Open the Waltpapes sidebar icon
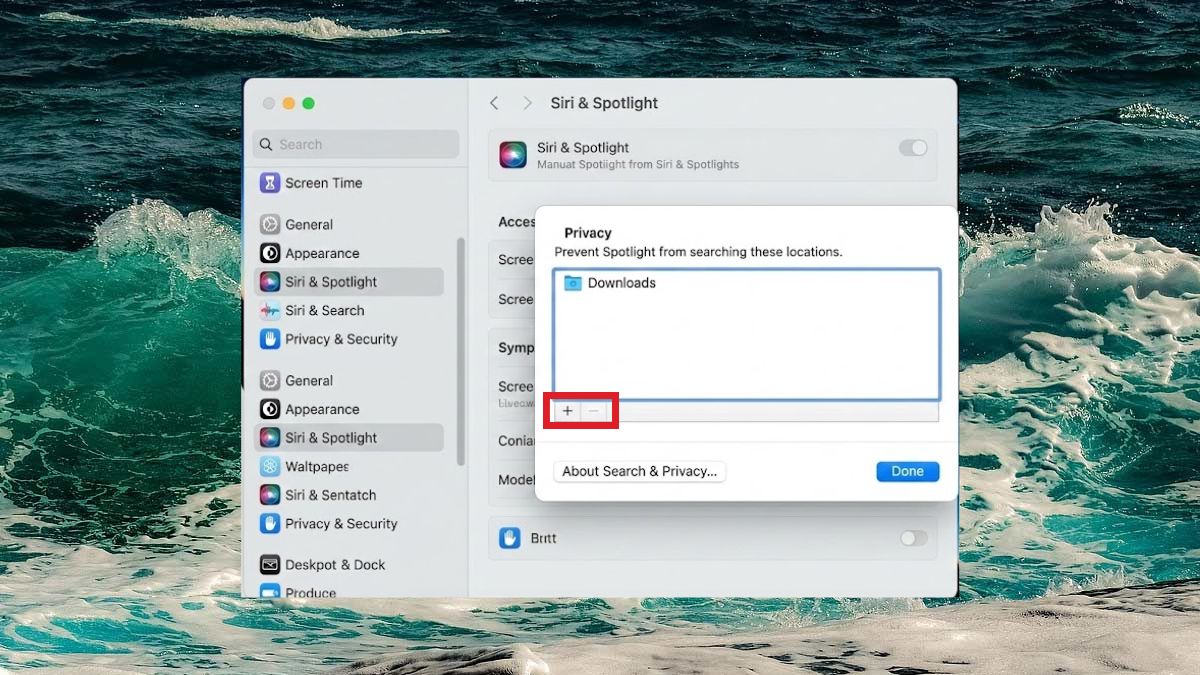Image resolution: width=1200 pixels, height=675 pixels. 270,467
